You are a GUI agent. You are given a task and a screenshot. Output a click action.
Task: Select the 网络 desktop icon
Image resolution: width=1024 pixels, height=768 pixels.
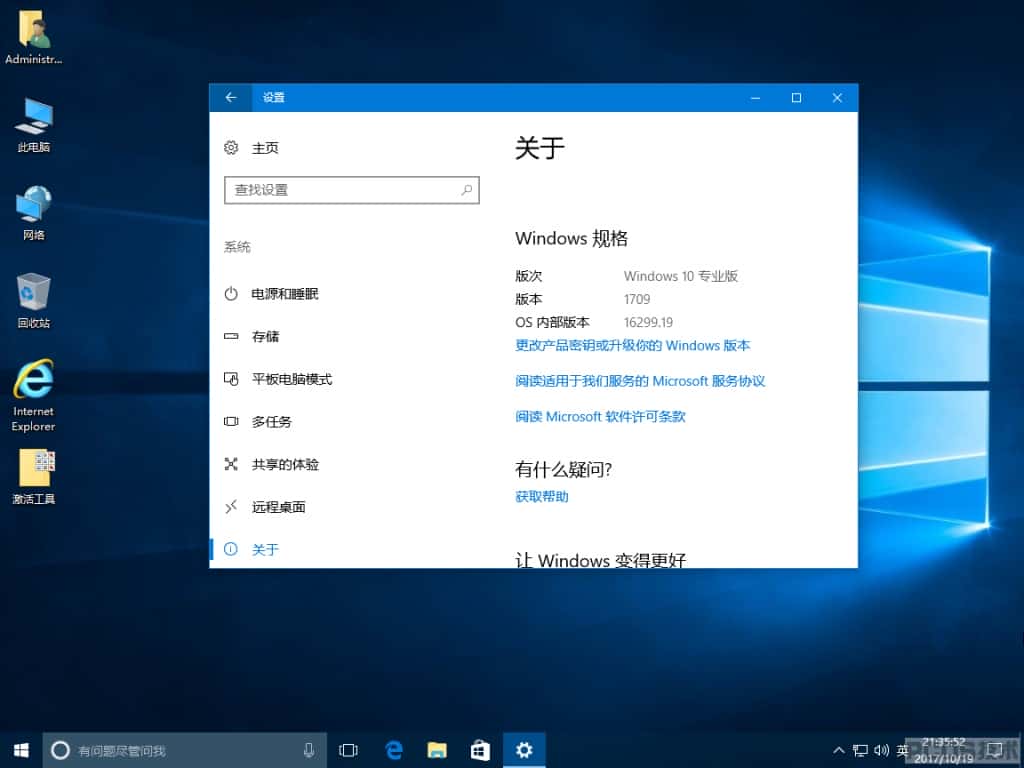click(x=33, y=213)
